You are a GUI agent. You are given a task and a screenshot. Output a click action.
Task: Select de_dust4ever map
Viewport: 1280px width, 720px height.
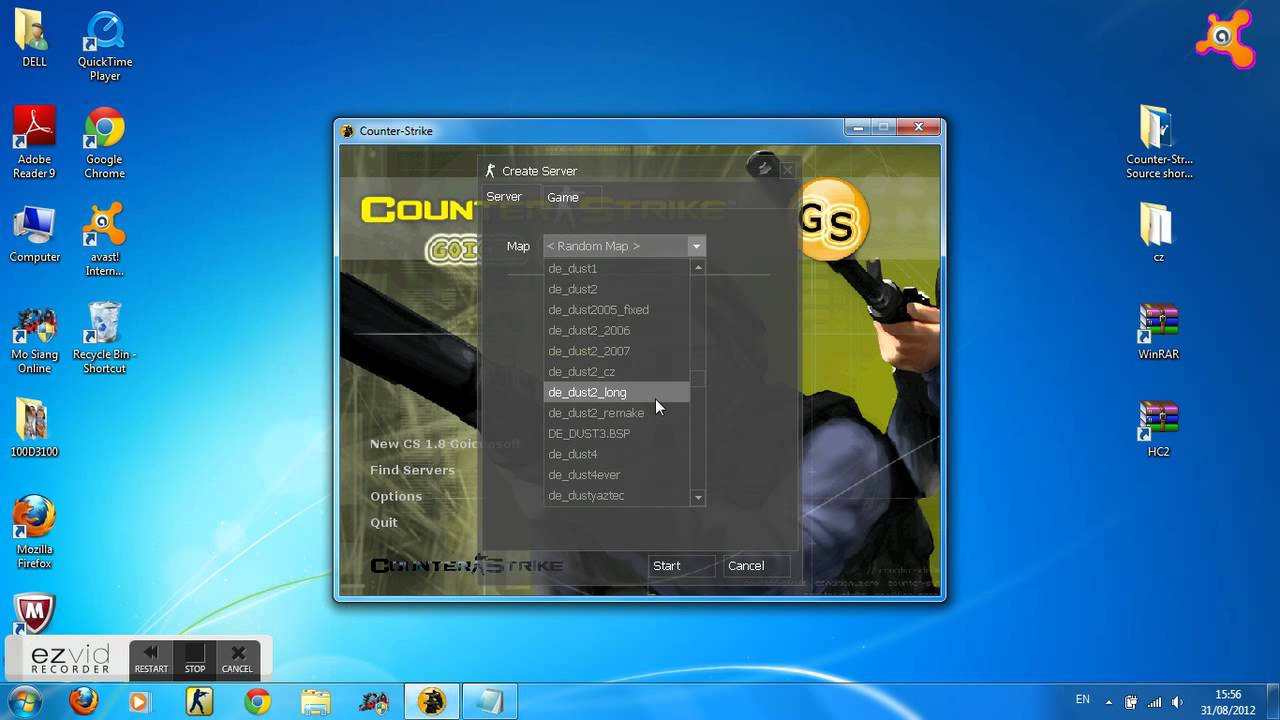[x=617, y=475]
